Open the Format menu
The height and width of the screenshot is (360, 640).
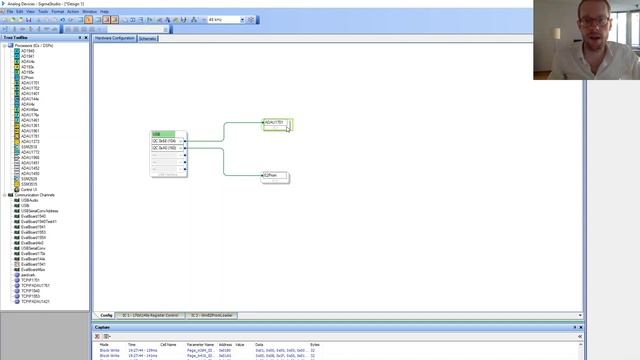point(58,11)
